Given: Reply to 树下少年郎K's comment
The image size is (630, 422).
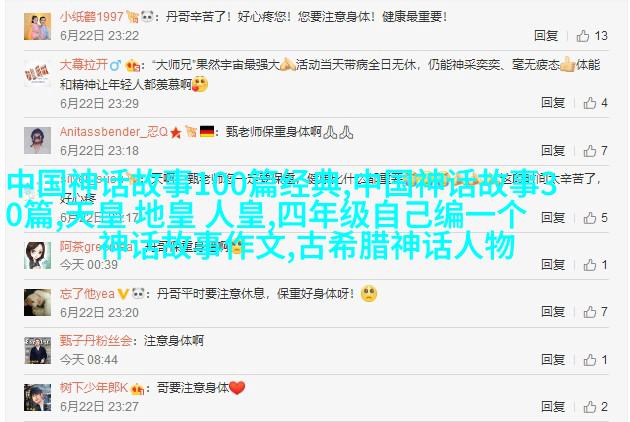Looking at the screenshot, I should [553, 407].
